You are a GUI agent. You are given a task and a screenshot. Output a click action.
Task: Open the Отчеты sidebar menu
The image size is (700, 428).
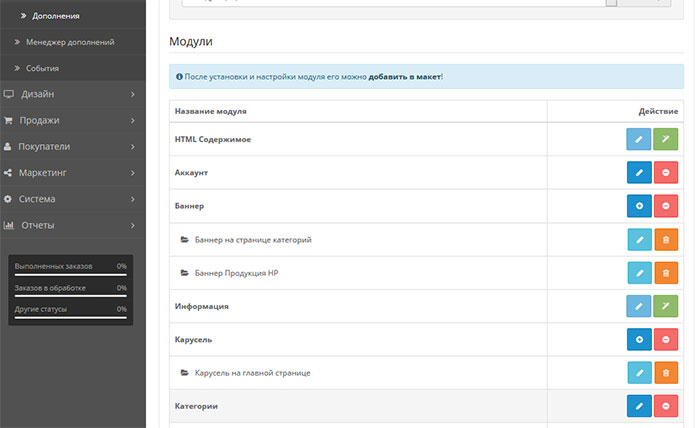click(x=72, y=224)
